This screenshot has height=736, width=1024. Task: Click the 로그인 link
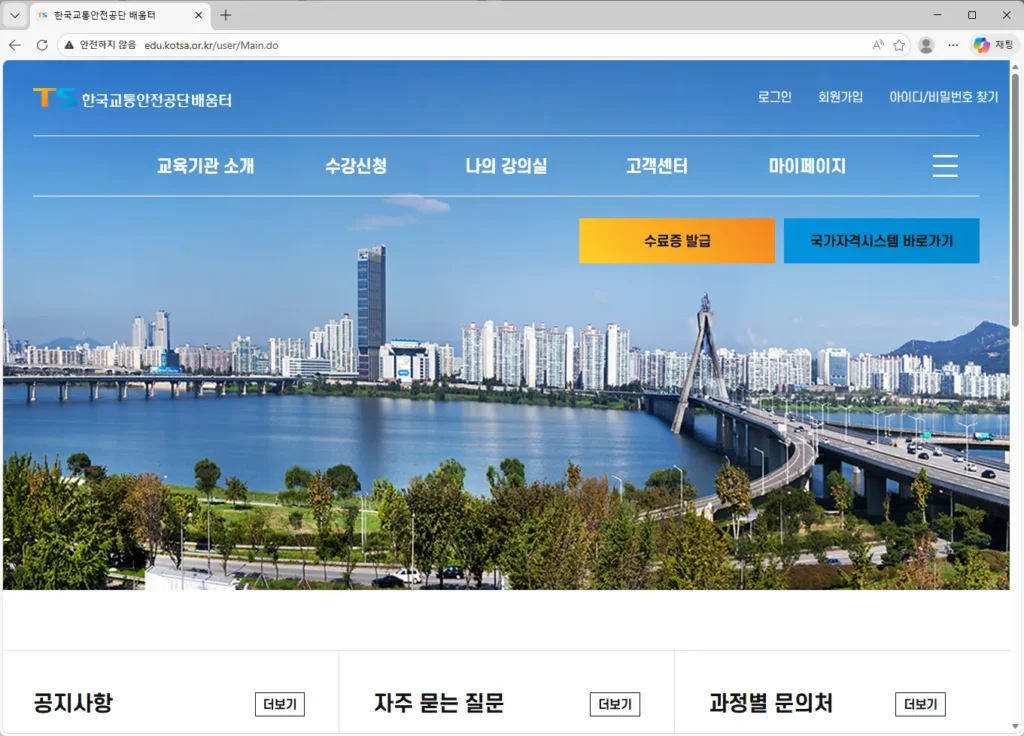tap(773, 97)
